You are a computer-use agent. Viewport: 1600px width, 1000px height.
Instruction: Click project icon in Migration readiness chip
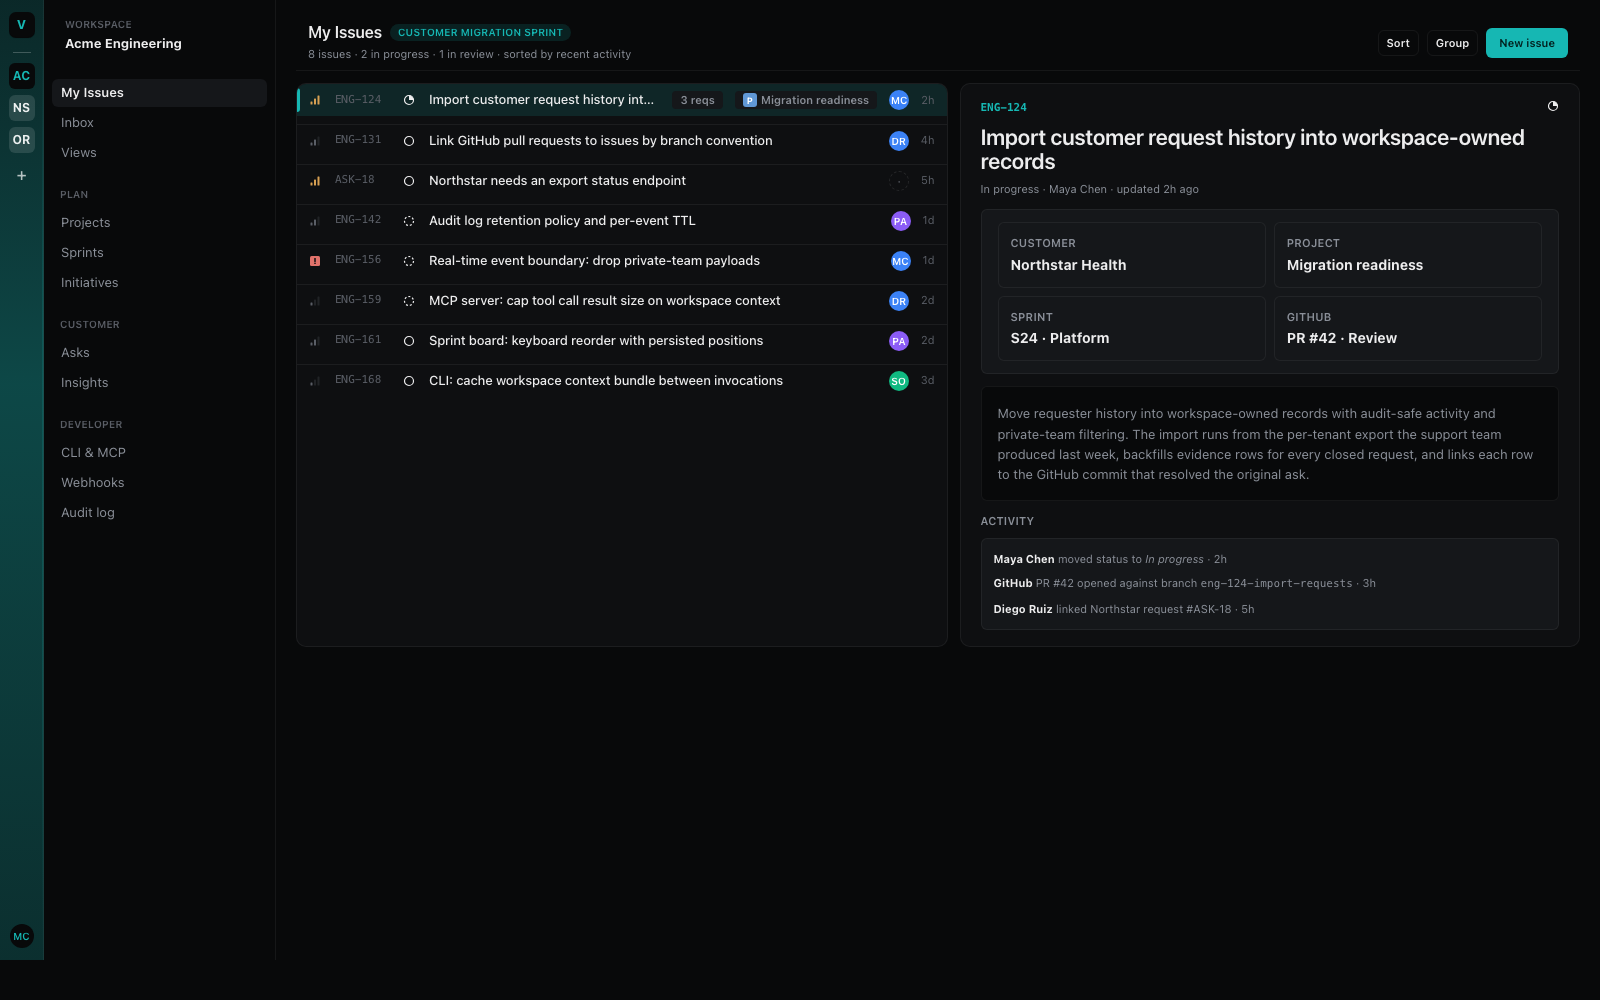pyautogui.click(x=749, y=100)
